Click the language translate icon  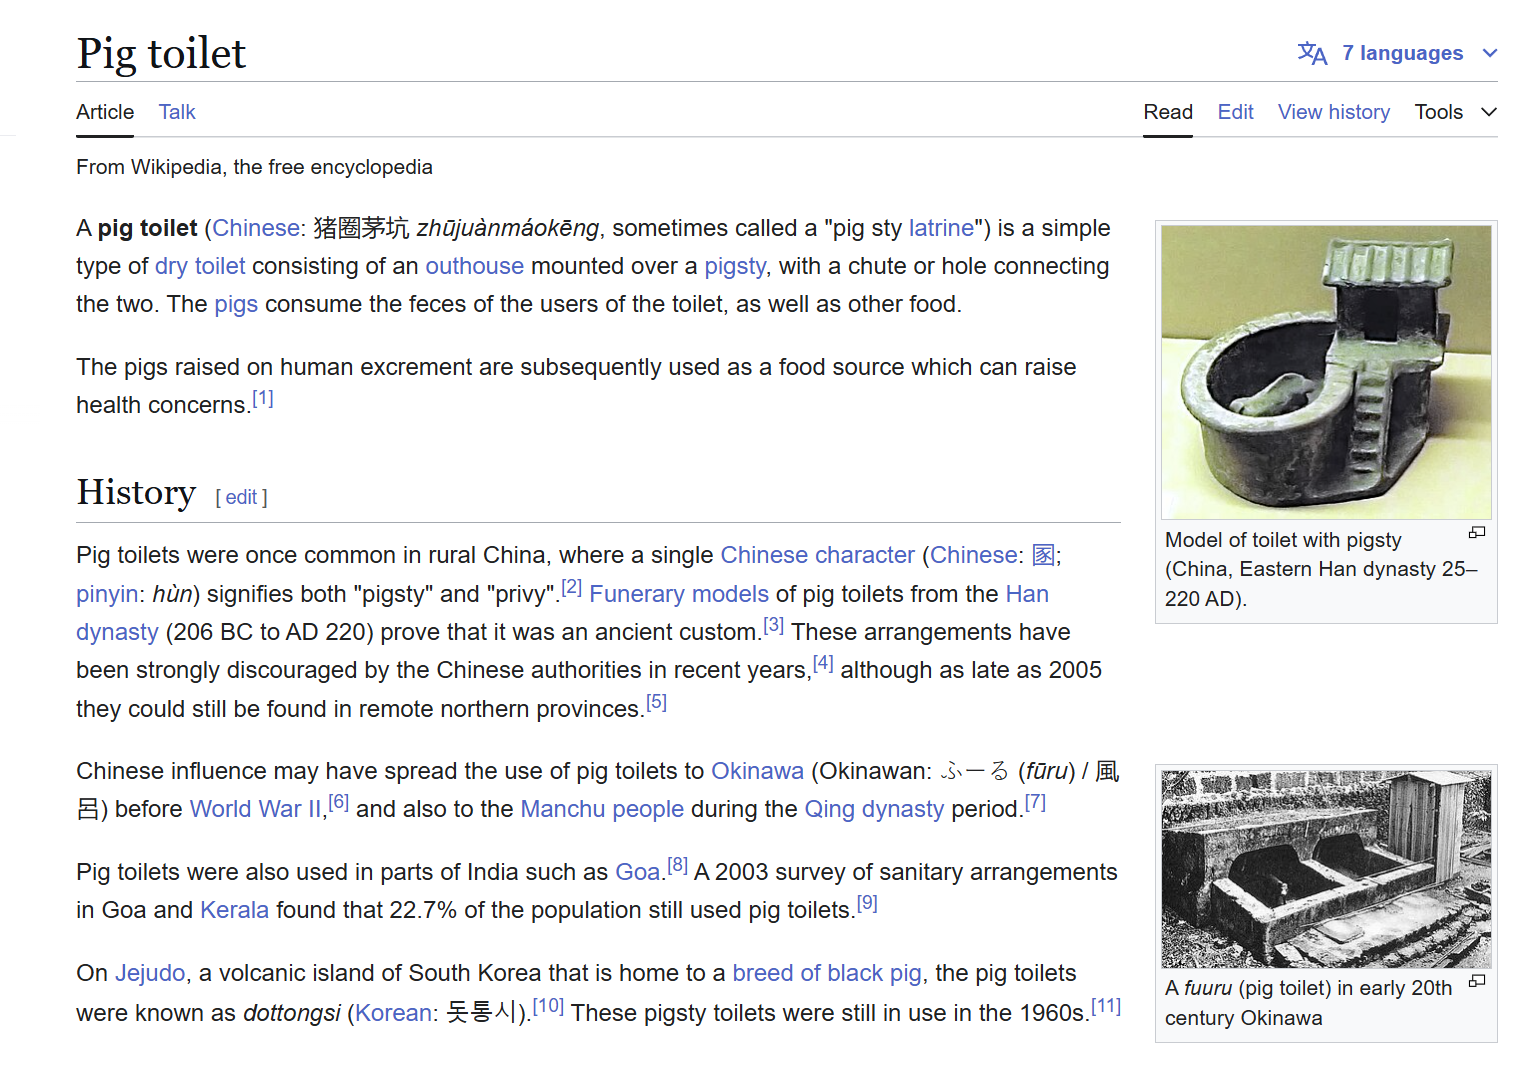point(1312,53)
